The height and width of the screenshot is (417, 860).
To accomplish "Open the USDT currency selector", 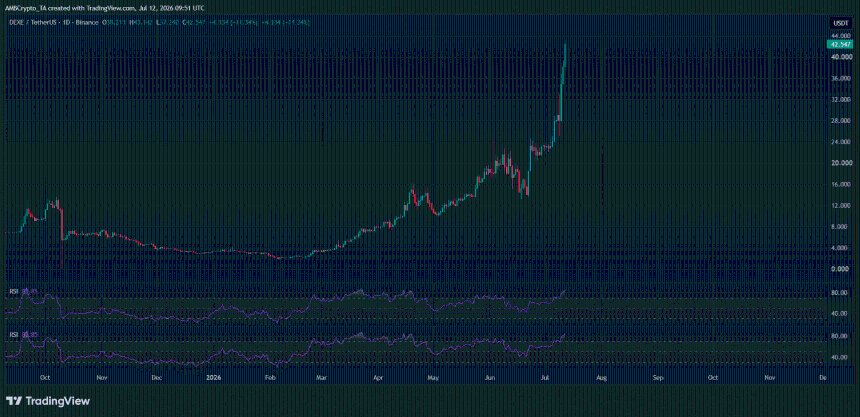I will pyautogui.click(x=838, y=22).
